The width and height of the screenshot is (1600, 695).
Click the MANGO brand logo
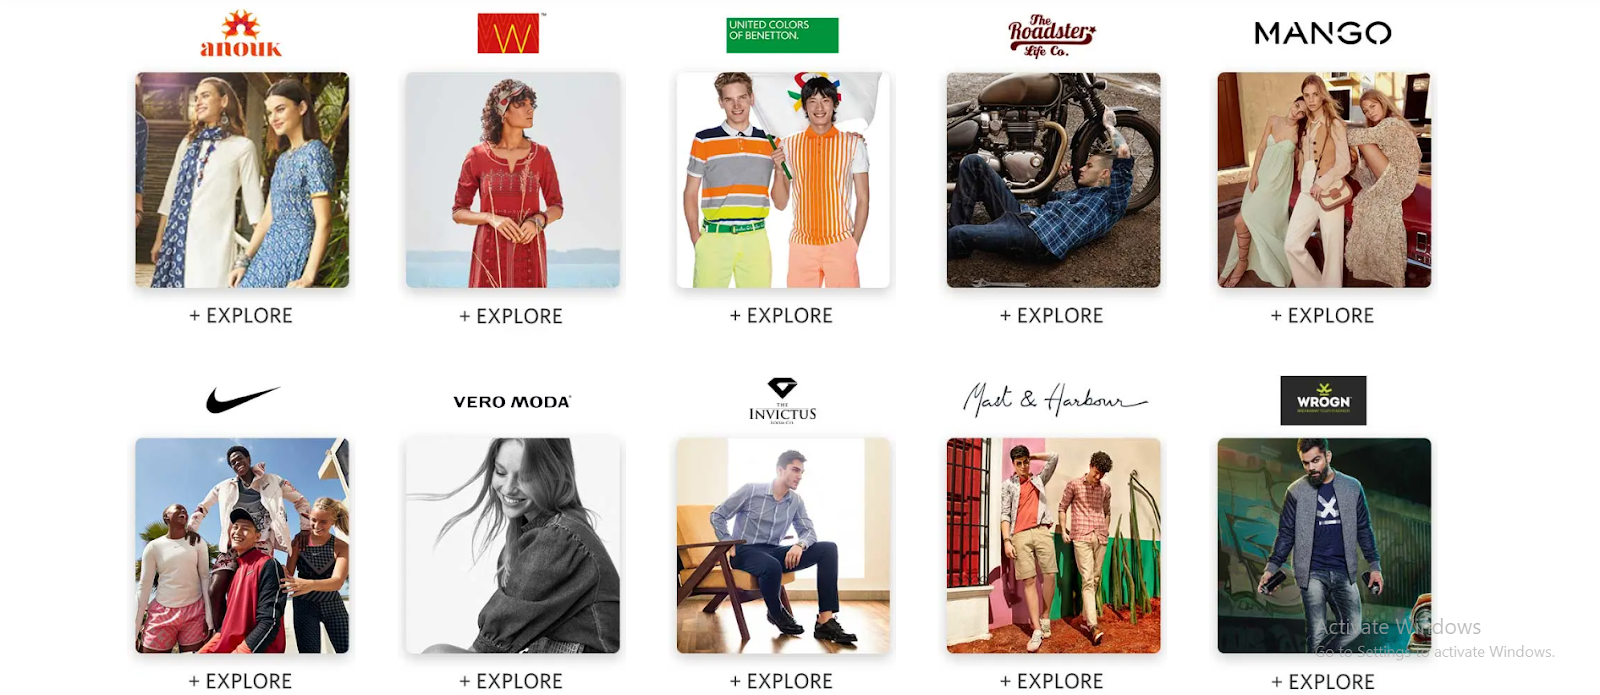click(1323, 34)
